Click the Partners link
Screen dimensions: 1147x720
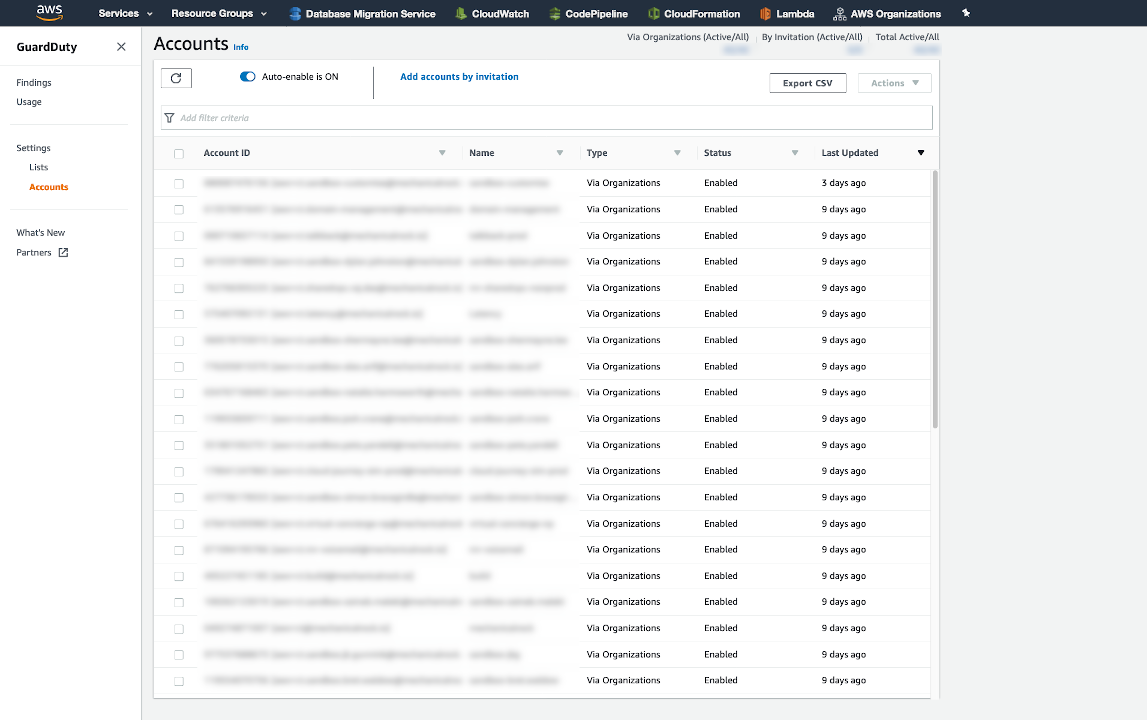pos(34,252)
